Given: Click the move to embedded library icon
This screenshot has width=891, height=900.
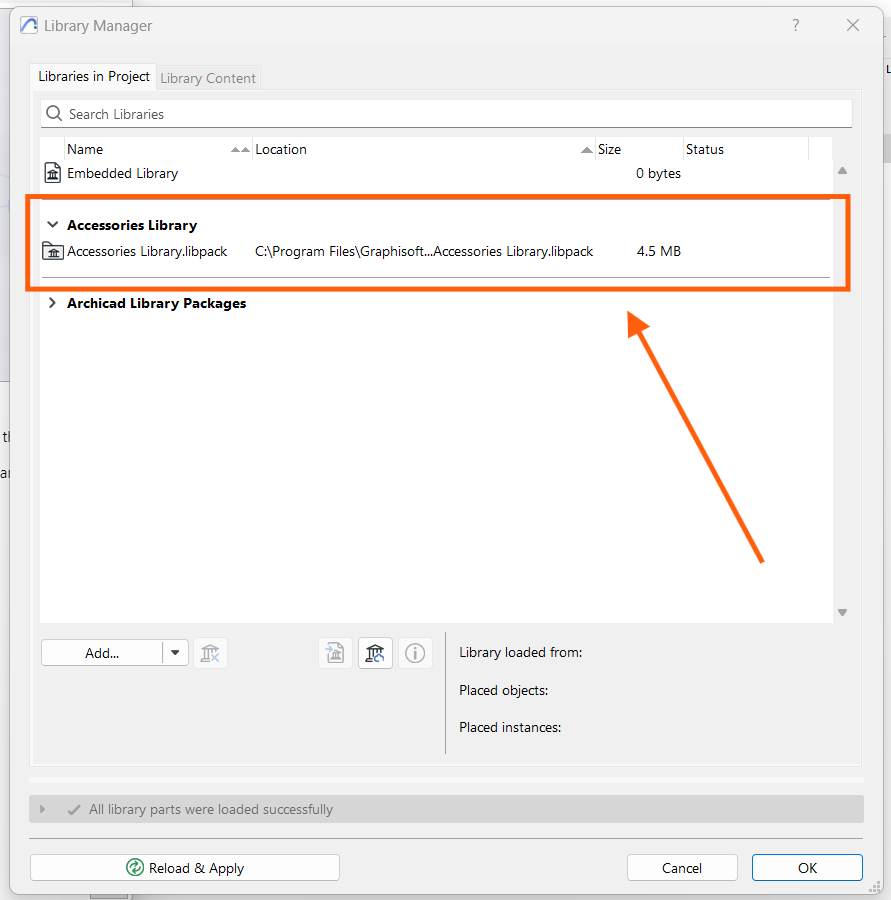Looking at the screenshot, I should click(335, 653).
